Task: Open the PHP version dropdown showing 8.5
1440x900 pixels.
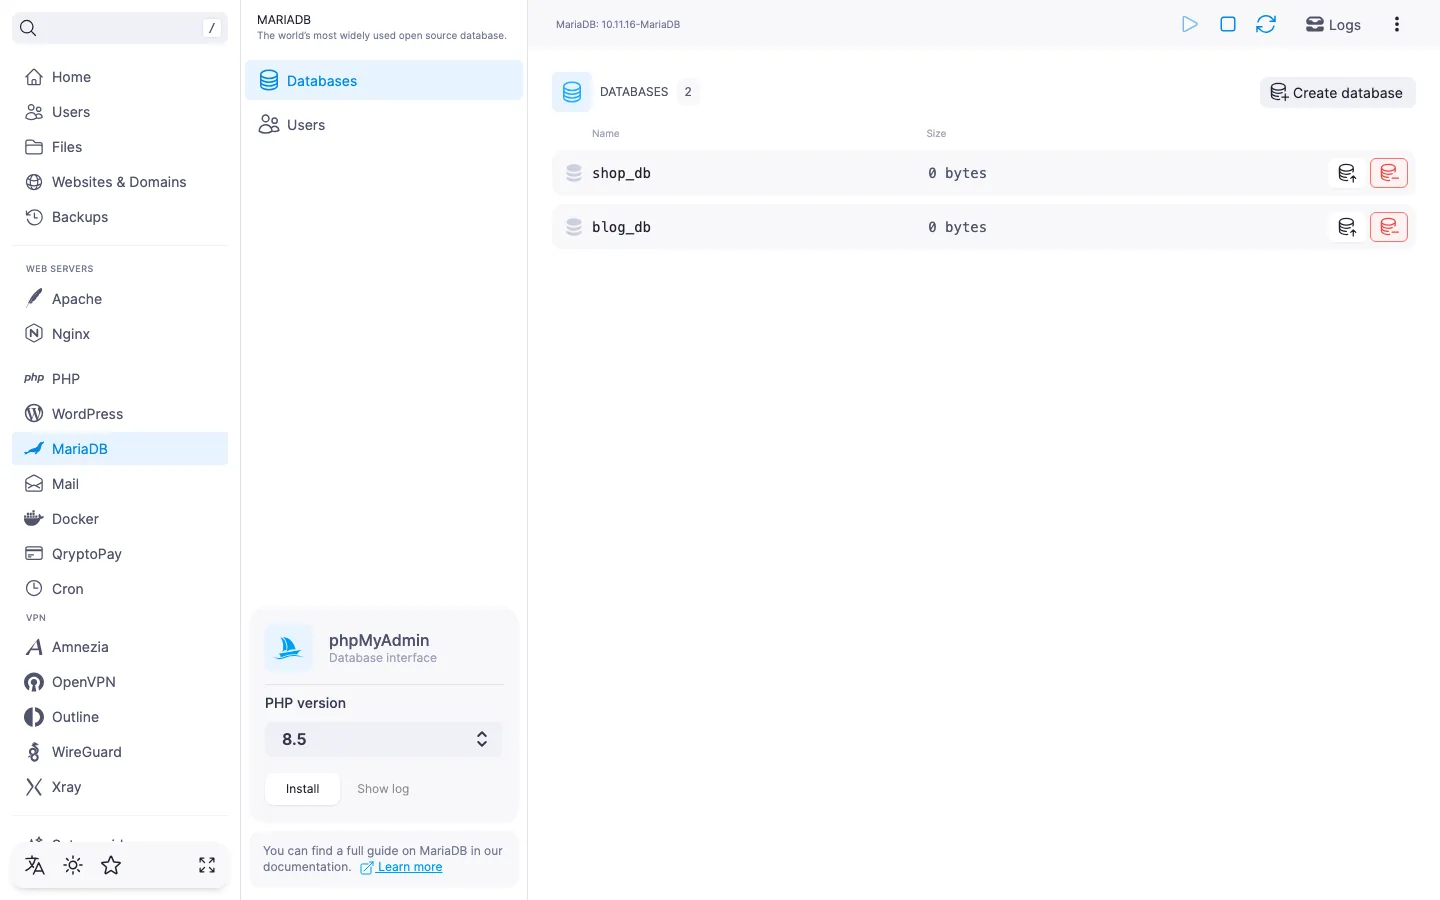Action: [384, 739]
